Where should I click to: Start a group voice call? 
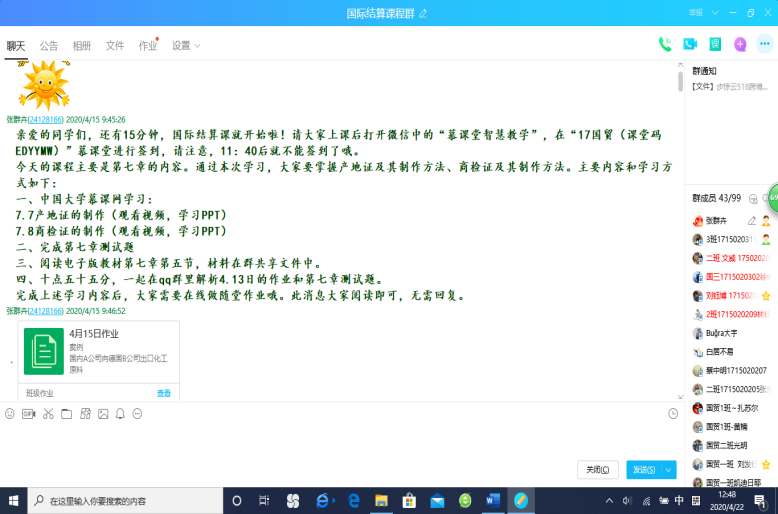(665, 44)
